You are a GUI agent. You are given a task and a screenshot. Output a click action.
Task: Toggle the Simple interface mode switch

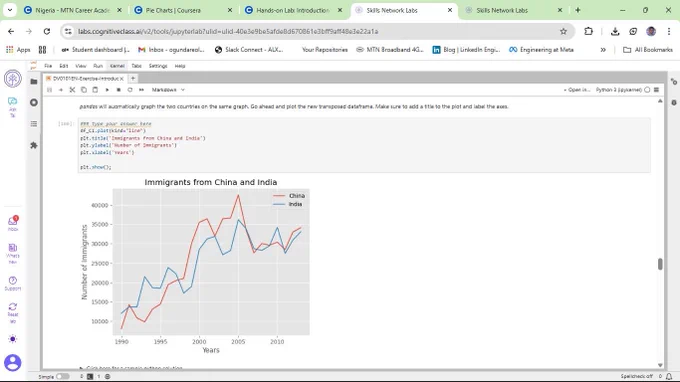(62, 376)
